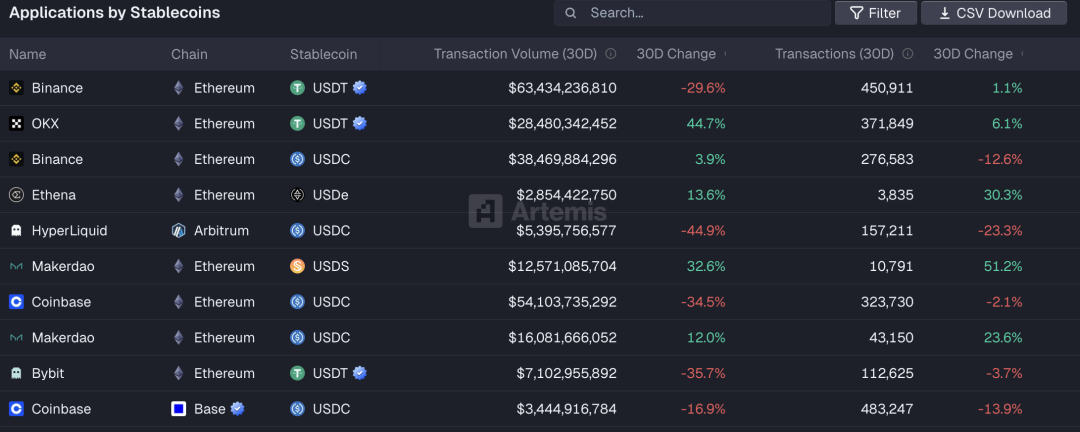Screen dimensions: 1080x432
Task: Click the Chain column header
Action: (189, 54)
